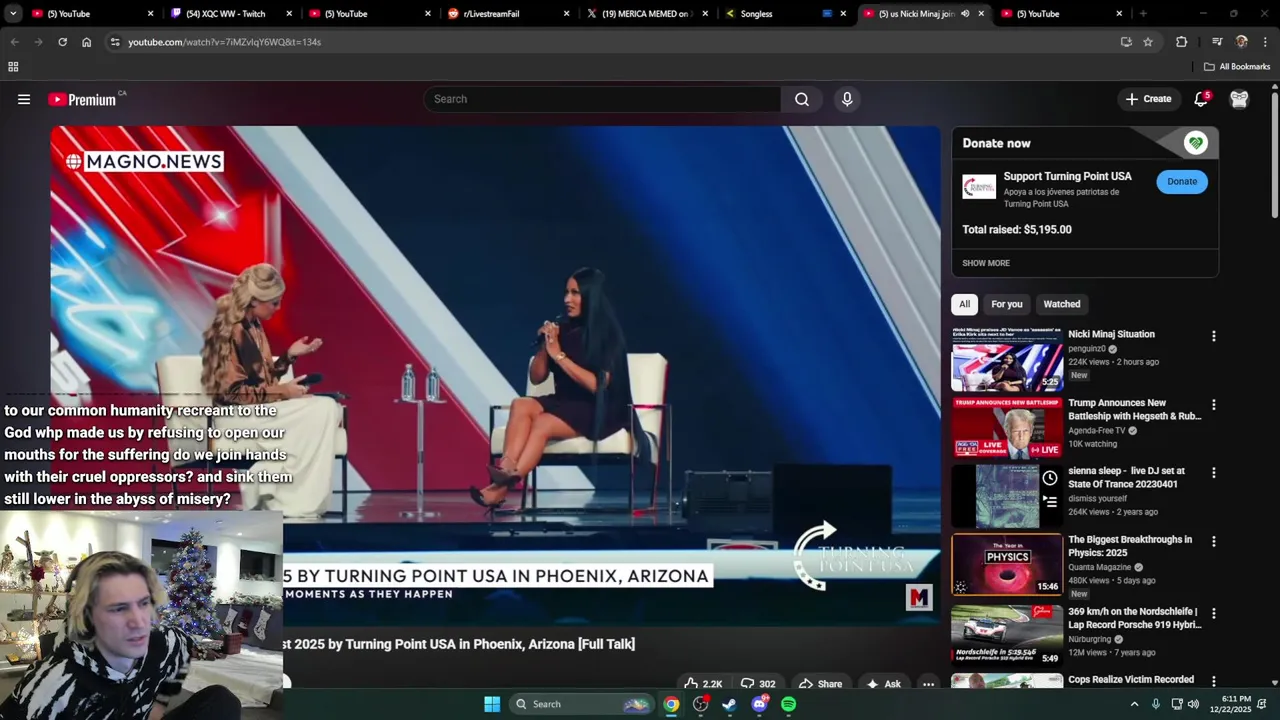Click the YouTube search input field
The height and width of the screenshot is (720, 1280).
click(x=603, y=99)
